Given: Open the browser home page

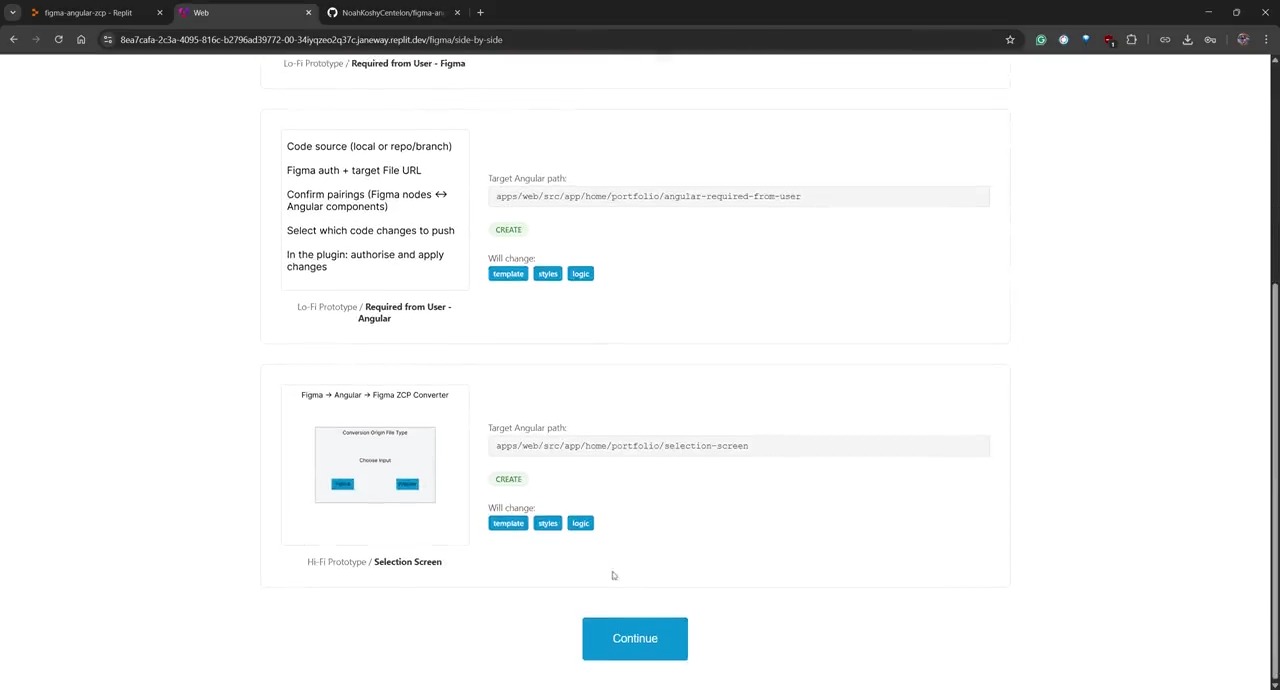Looking at the screenshot, I should coord(81,40).
